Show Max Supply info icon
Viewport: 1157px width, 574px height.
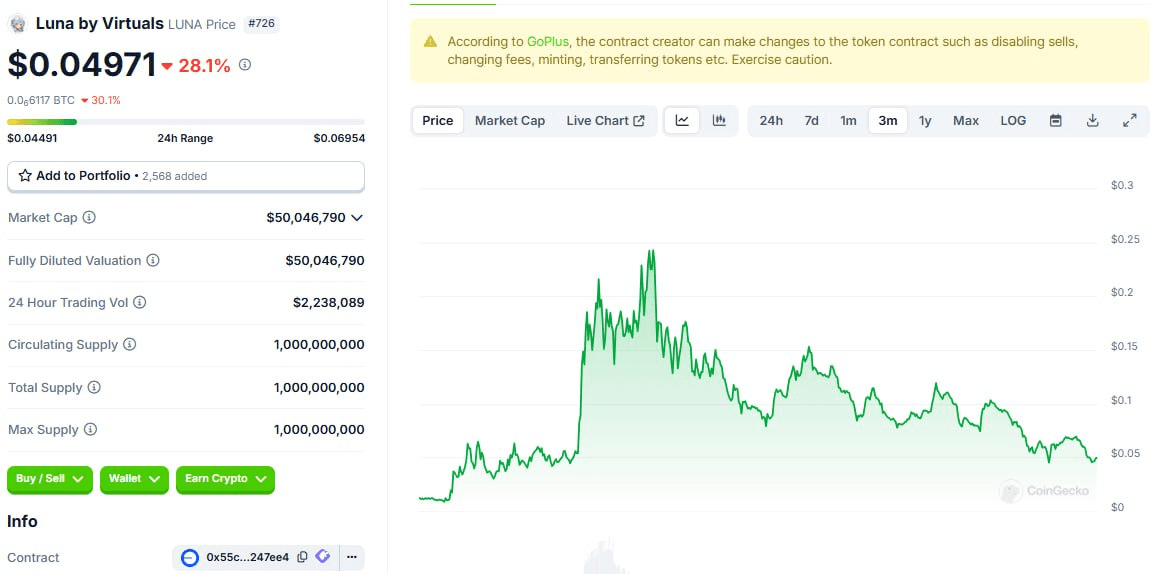coord(90,429)
